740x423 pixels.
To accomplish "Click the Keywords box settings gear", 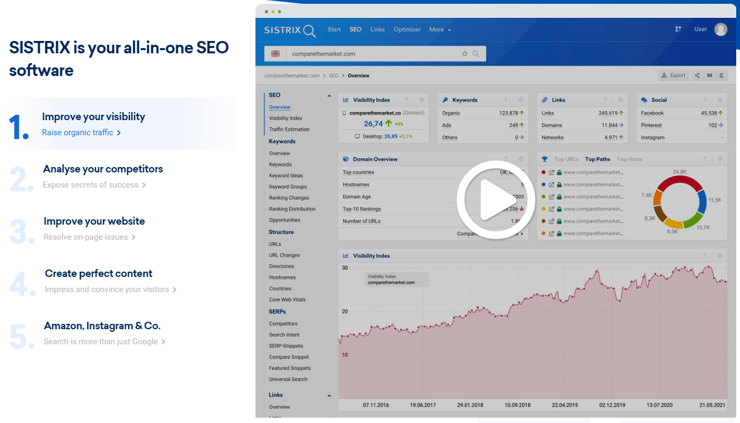I will pyautogui.click(x=521, y=100).
